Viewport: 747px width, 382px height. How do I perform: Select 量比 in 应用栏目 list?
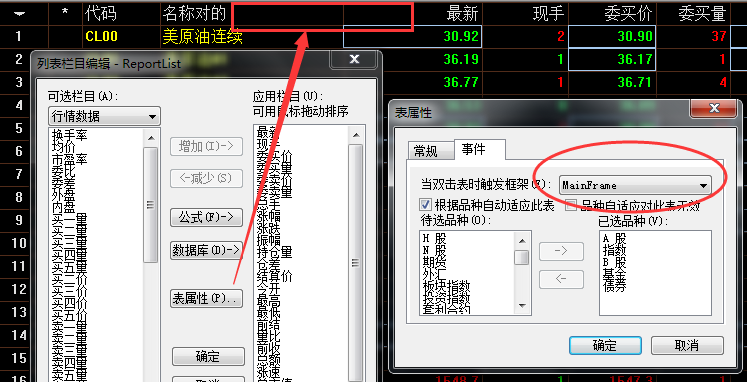pos(268,337)
